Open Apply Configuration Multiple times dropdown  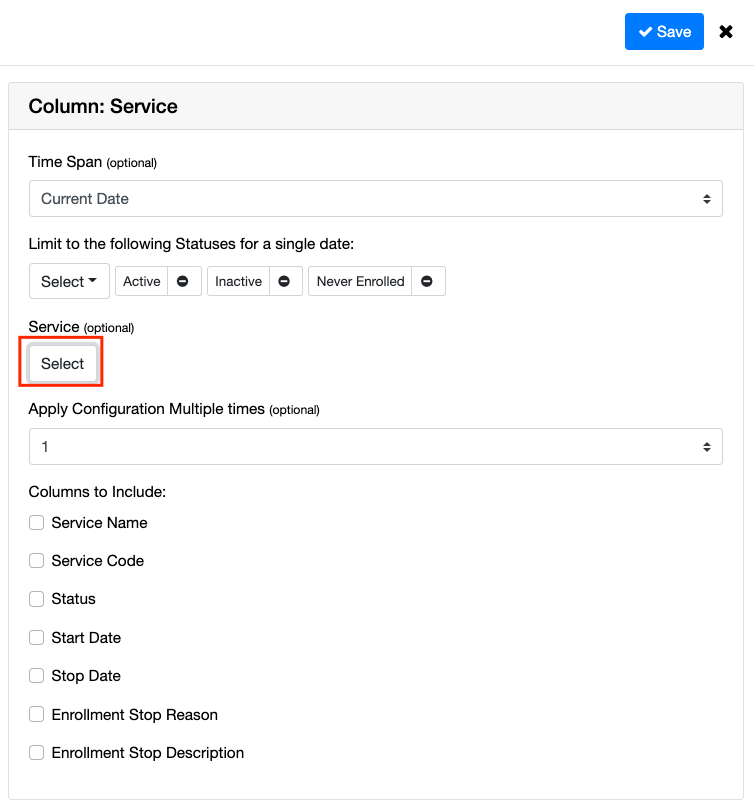(x=376, y=446)
